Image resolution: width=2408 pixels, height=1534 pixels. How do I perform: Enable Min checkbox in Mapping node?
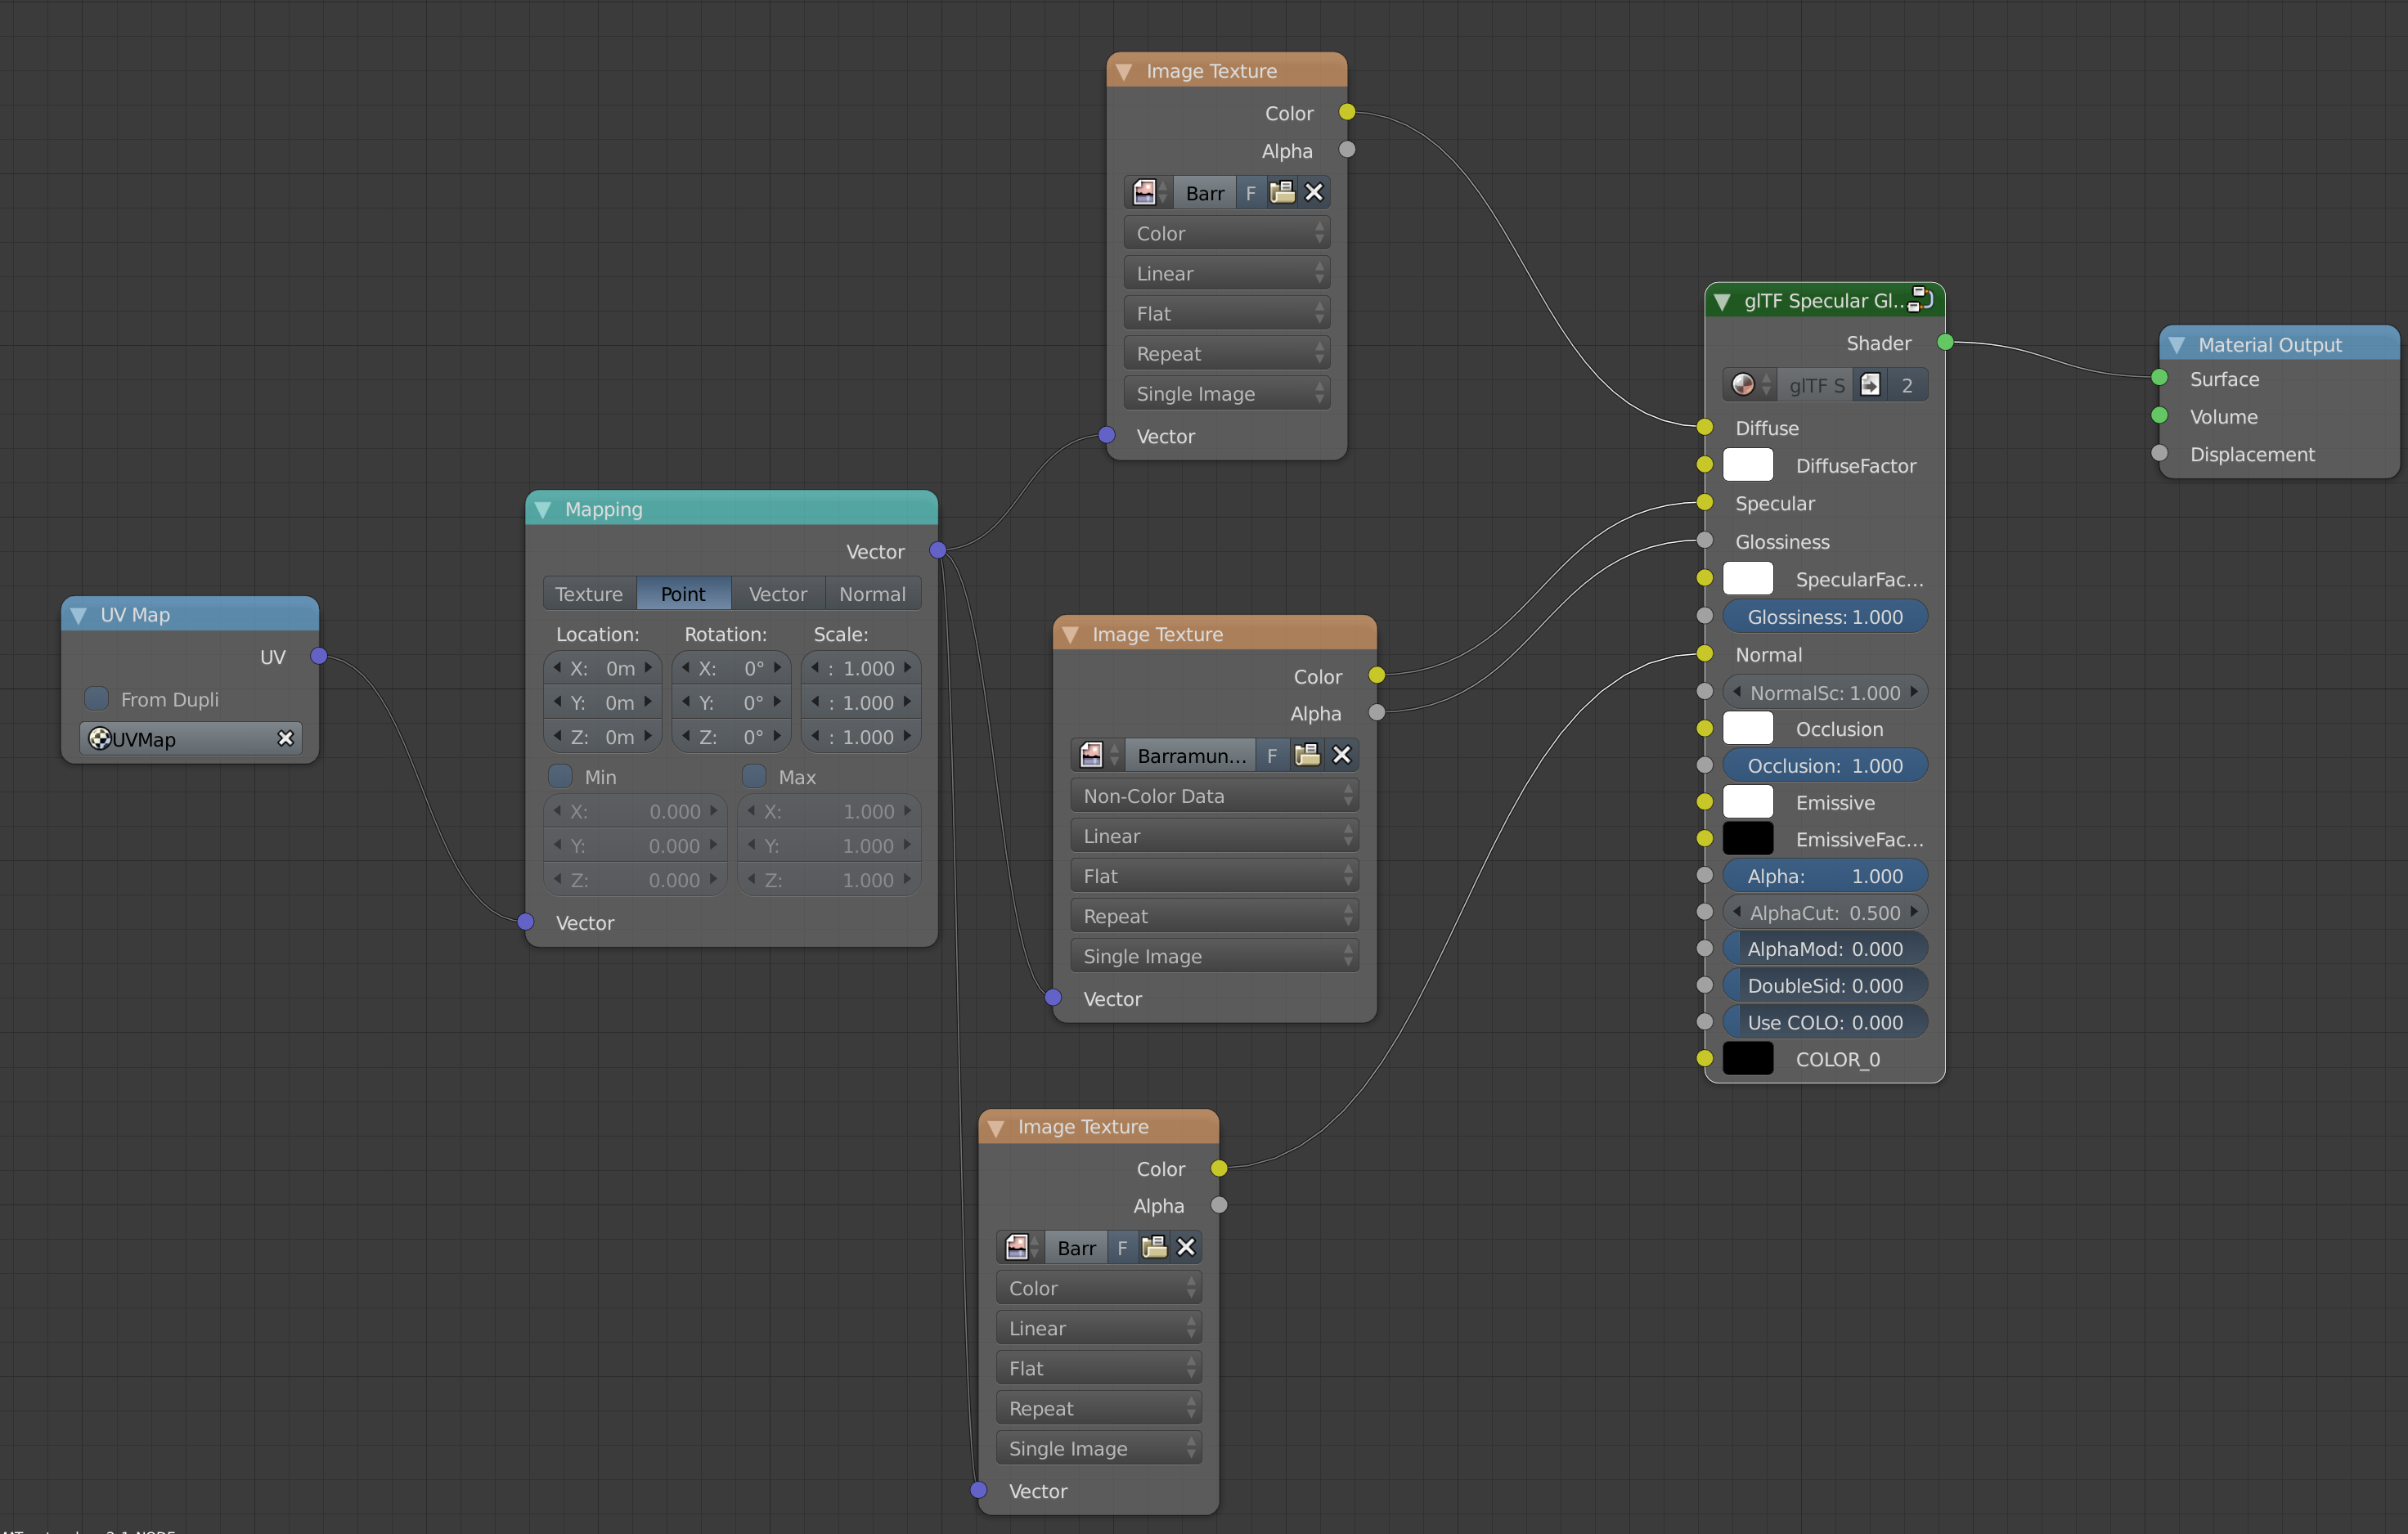click(x=560, y=776)
